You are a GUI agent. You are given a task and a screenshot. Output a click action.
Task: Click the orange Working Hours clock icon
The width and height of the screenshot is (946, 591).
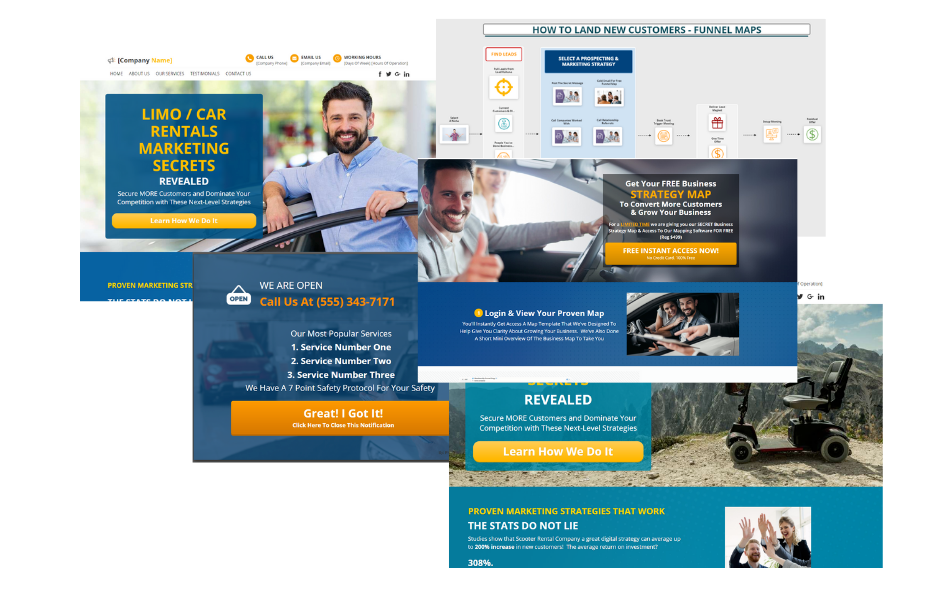(337, 58)
